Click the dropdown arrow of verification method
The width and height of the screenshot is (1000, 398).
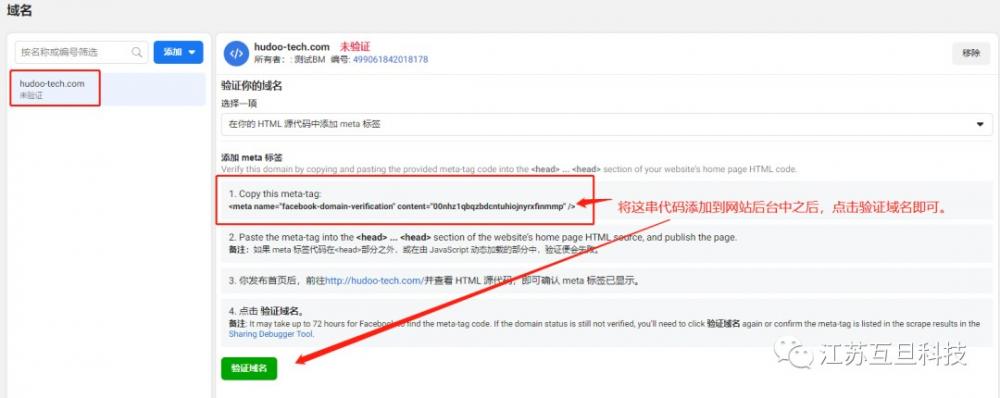[980, 124]
